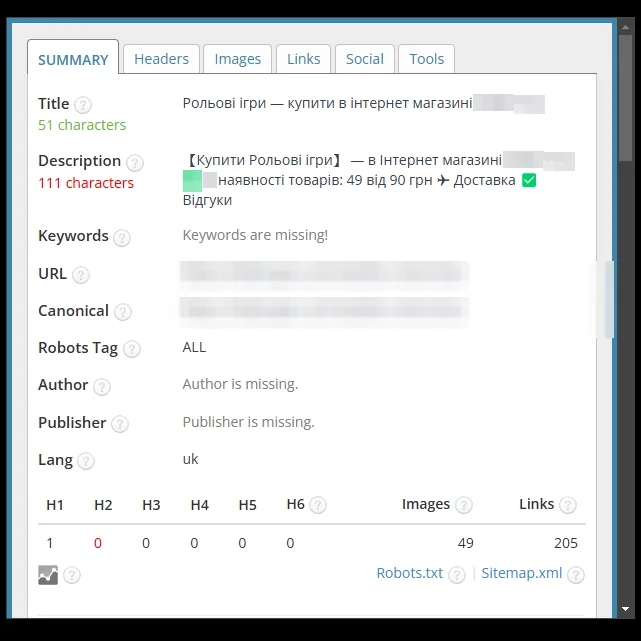Click the 'Publisher is missing.' message

pos(249,422)
